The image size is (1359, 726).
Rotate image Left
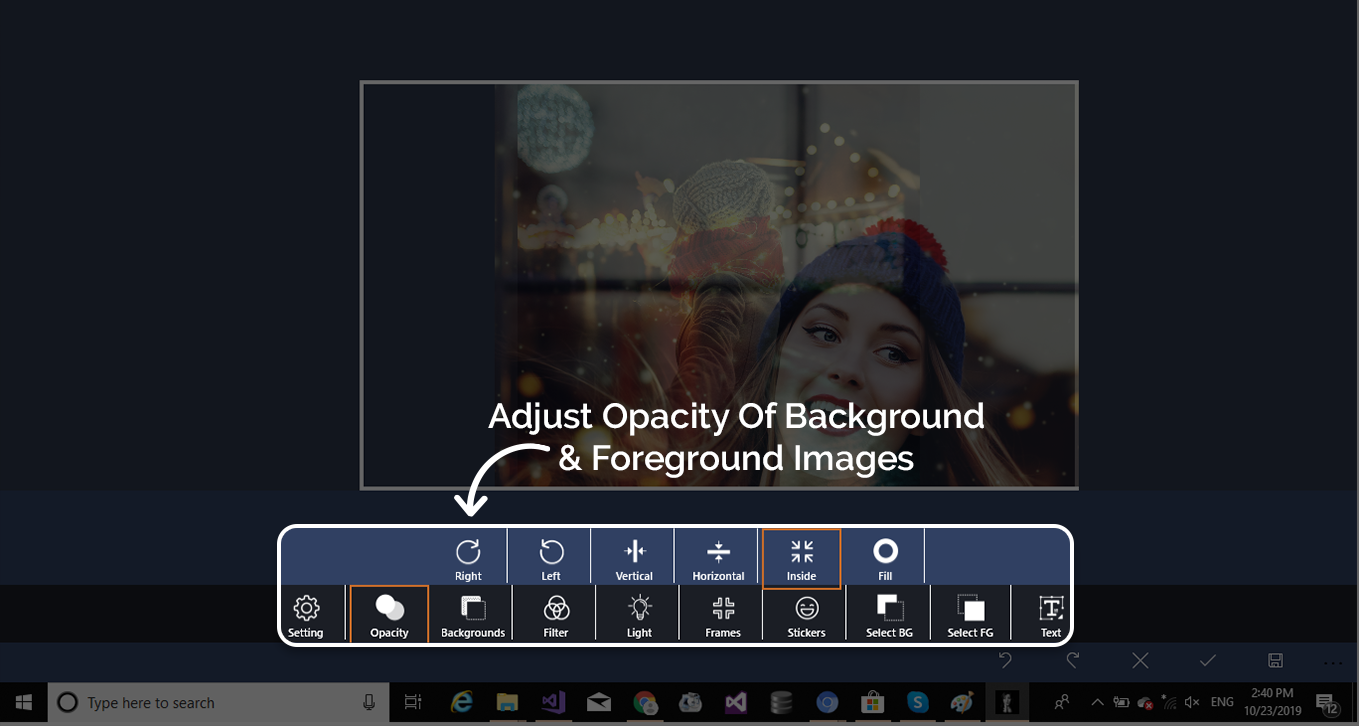click(551, 558)
